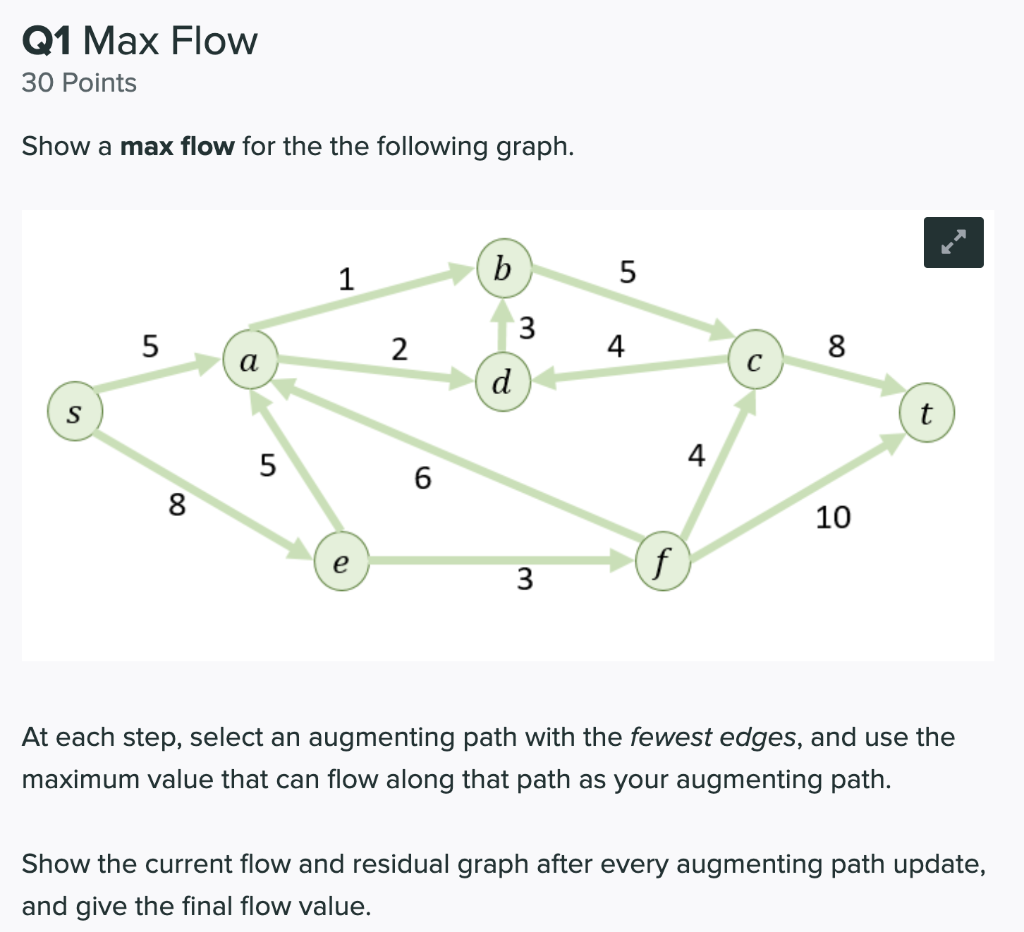Screen dimensions: 1024x932
Task: Click the edge labeled 3 between e and f
Action: pyautogui.click(x=524, y=580)
